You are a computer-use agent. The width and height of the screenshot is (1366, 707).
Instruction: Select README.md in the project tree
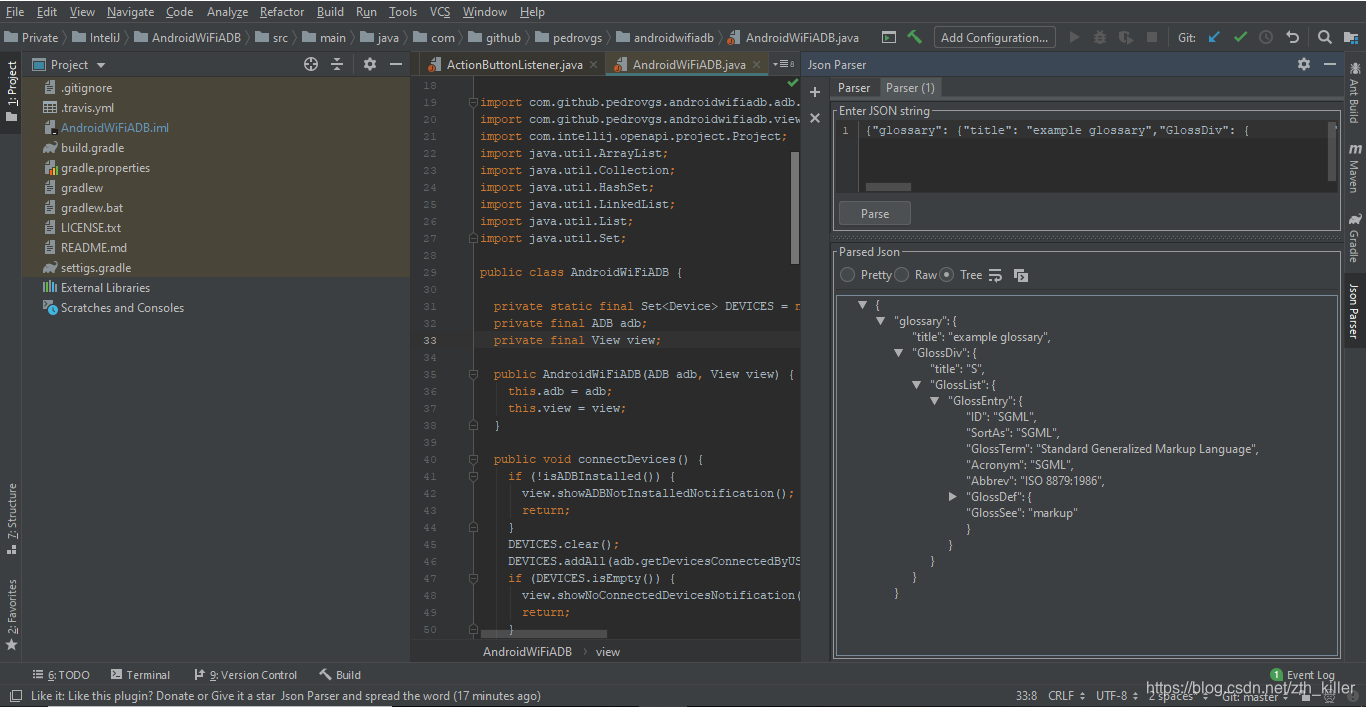click(93, 248)
